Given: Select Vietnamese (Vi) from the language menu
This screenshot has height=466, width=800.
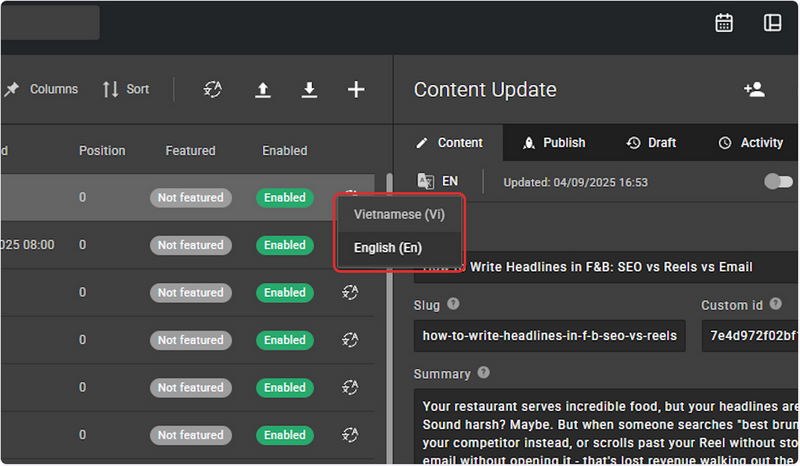Looking at the screenshot, I should click(399, 214).
